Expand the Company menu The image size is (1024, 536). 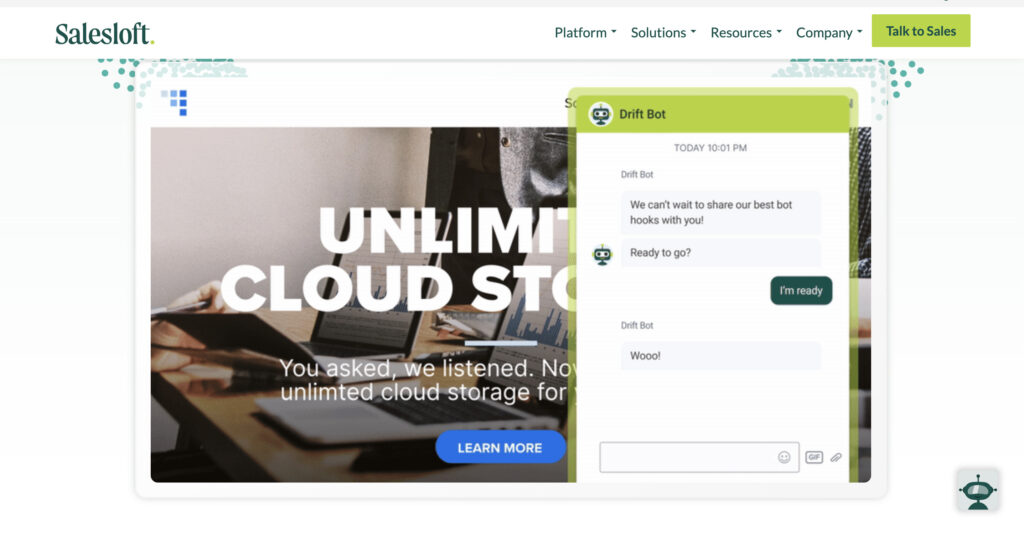pos(829,32)
